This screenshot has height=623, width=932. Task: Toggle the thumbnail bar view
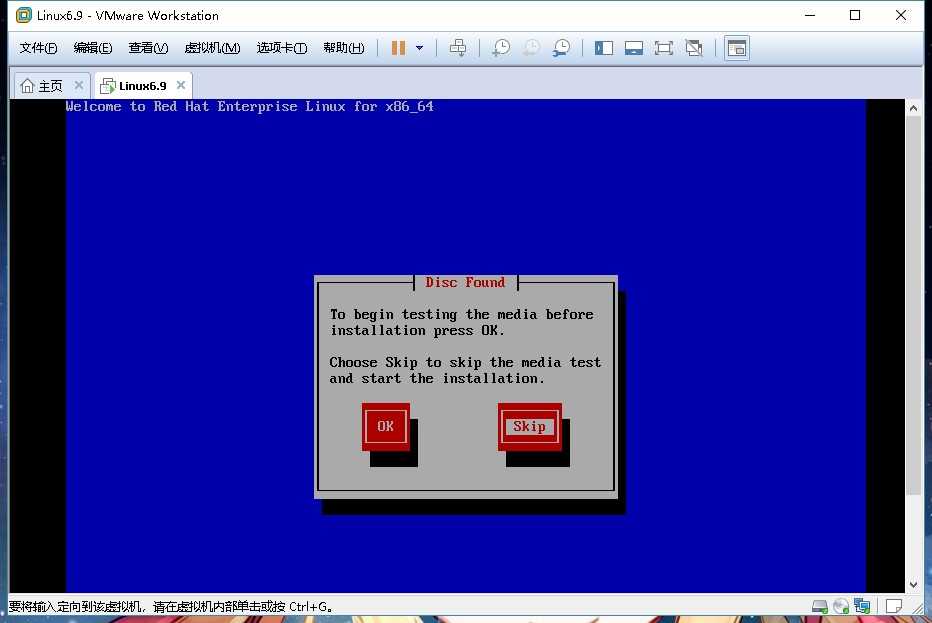click(634, 48)
